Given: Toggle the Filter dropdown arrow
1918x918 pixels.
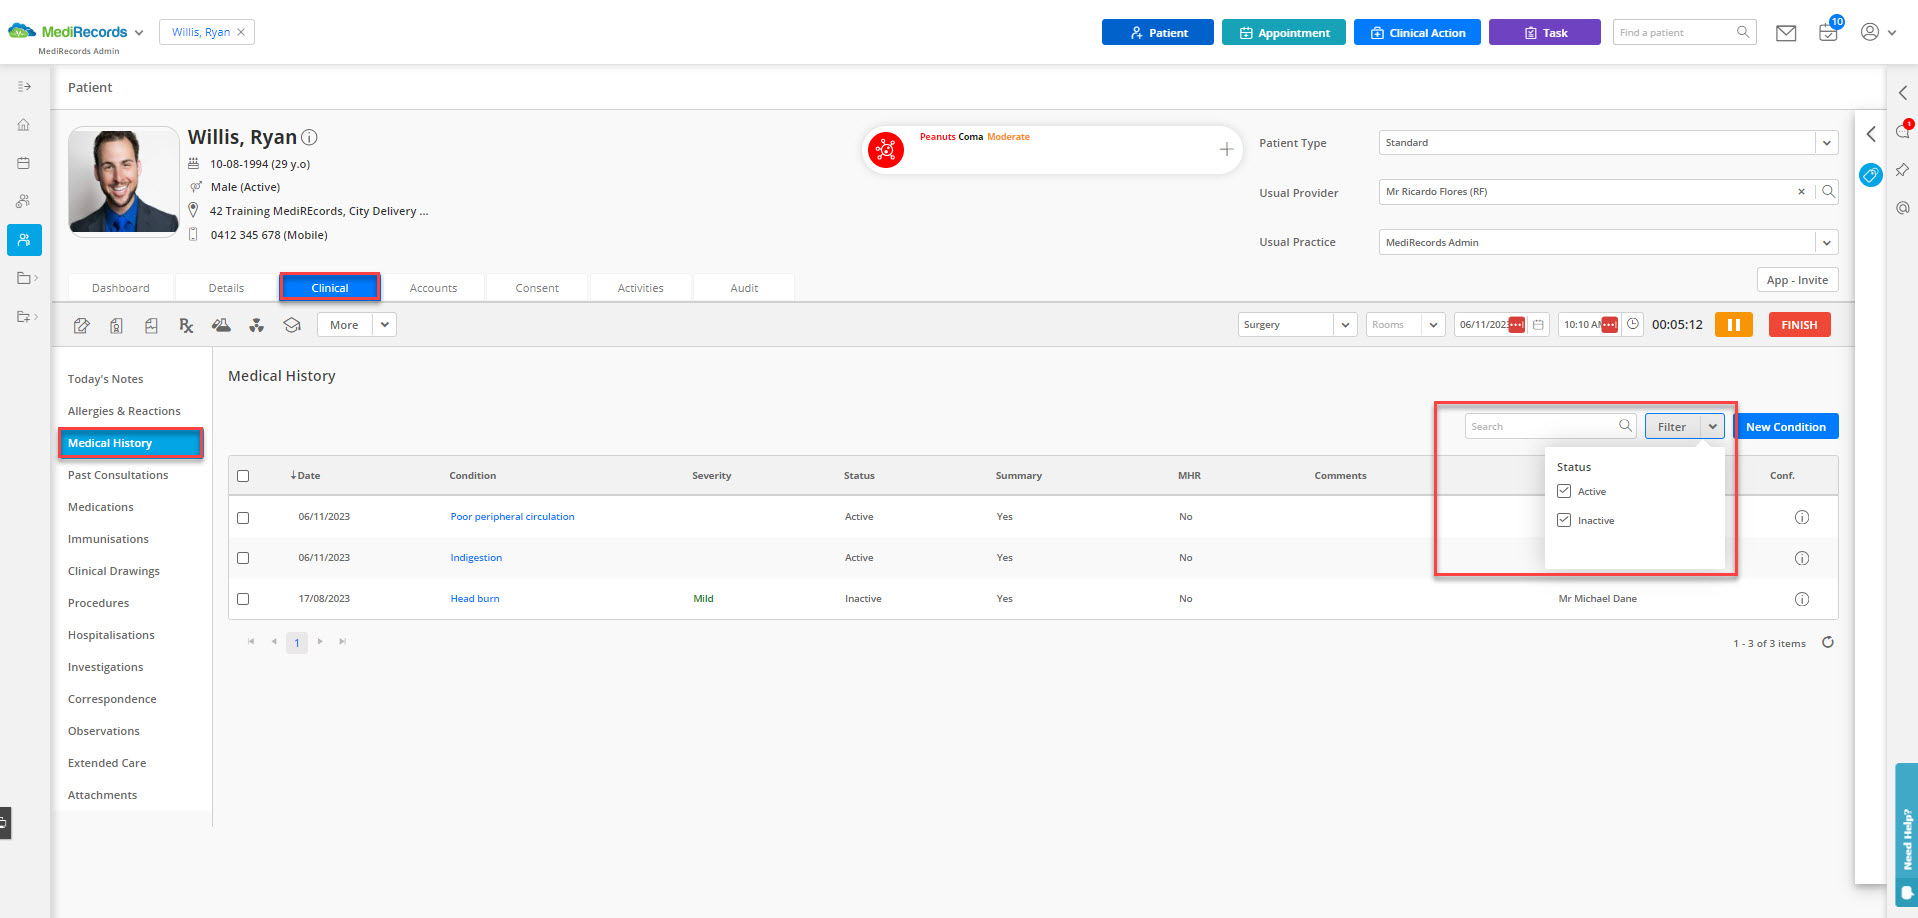Looking at the screenshot, I should (1713, 427).
